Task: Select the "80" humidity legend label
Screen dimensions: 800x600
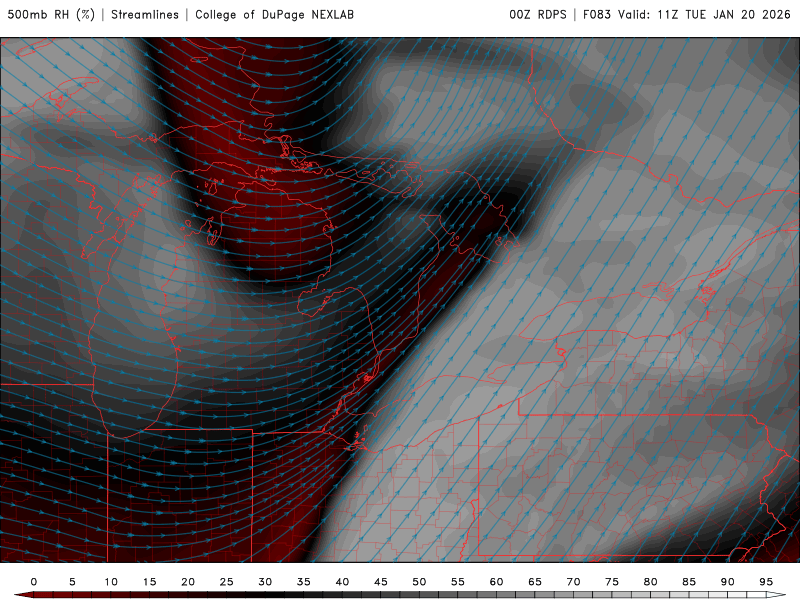Action: (650, 582)
